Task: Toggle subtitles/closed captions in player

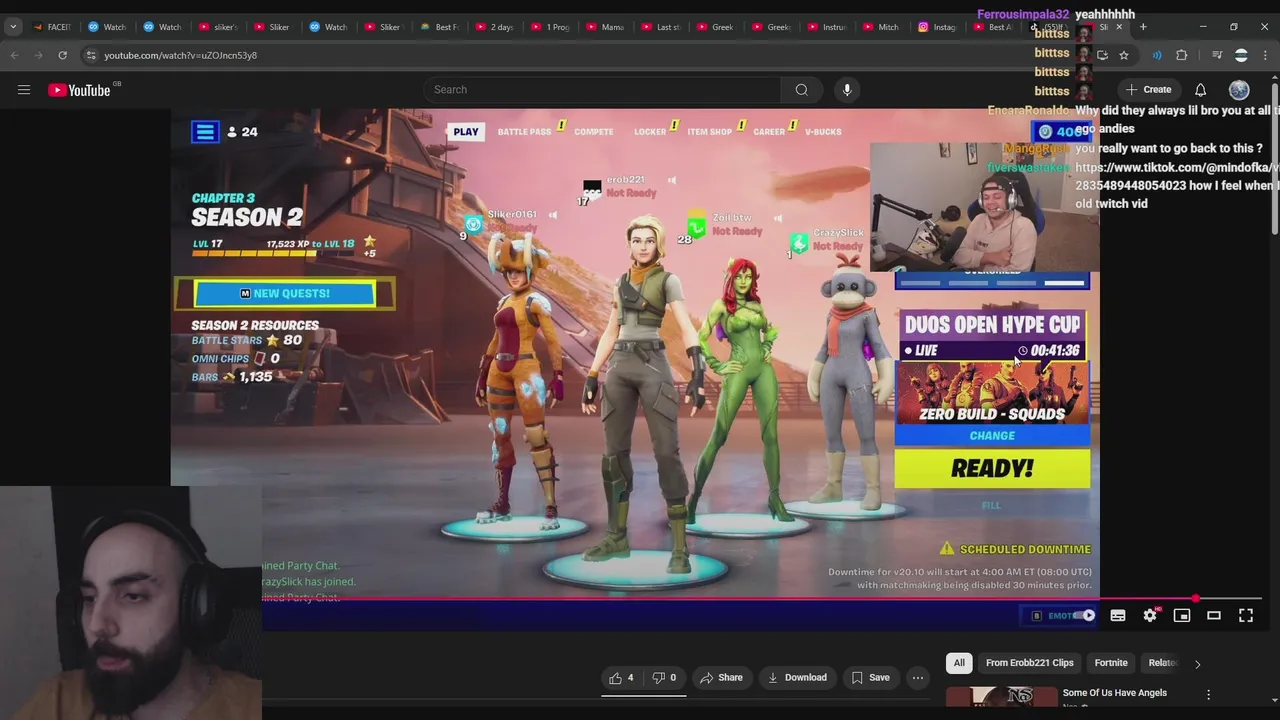Action: coord(1118,616)
